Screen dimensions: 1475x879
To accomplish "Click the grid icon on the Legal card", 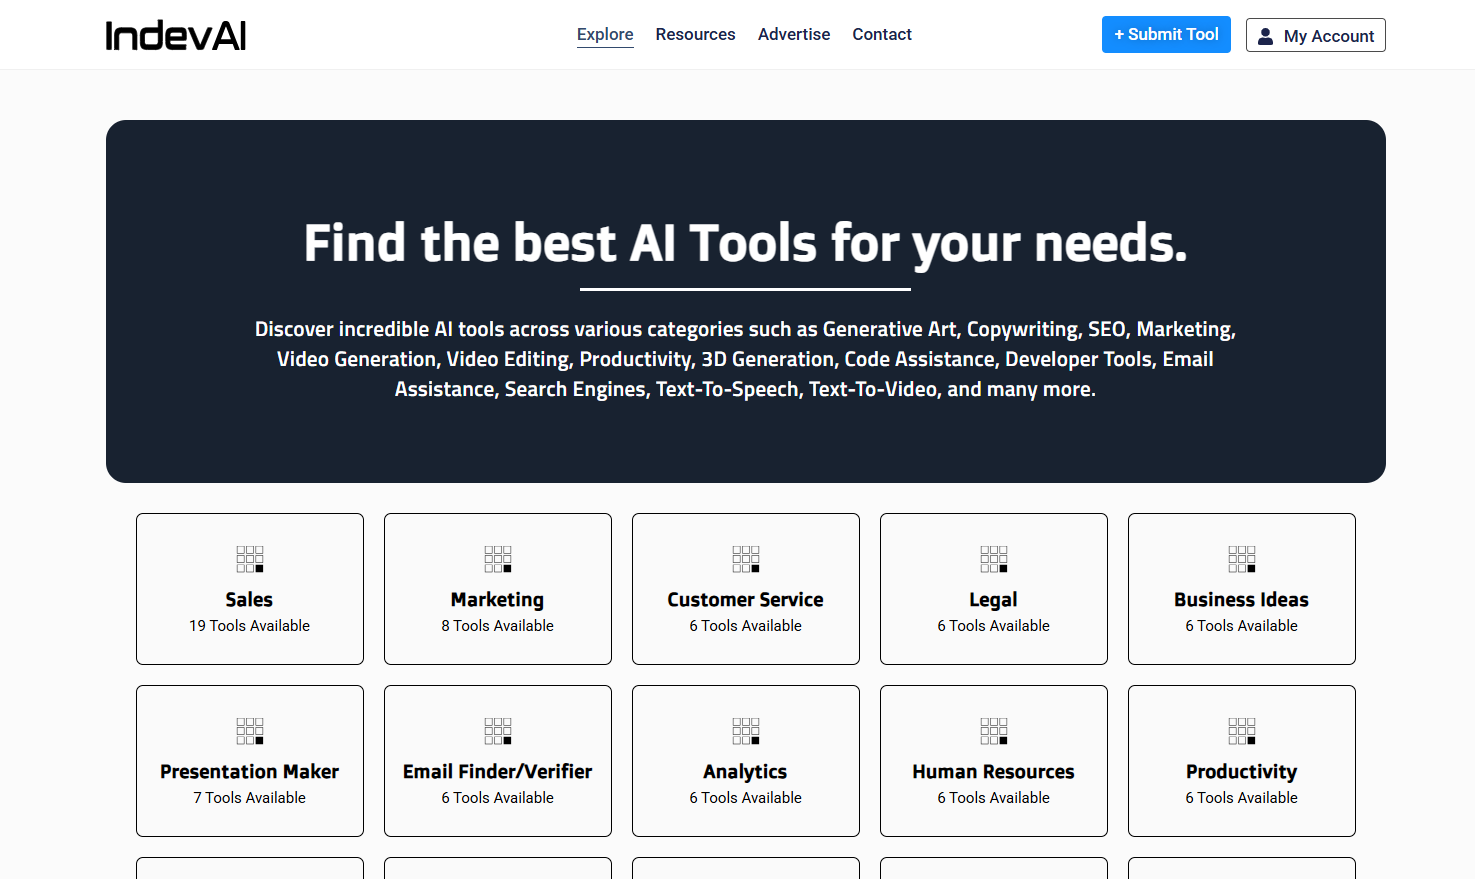I will (x=993, y=559).
